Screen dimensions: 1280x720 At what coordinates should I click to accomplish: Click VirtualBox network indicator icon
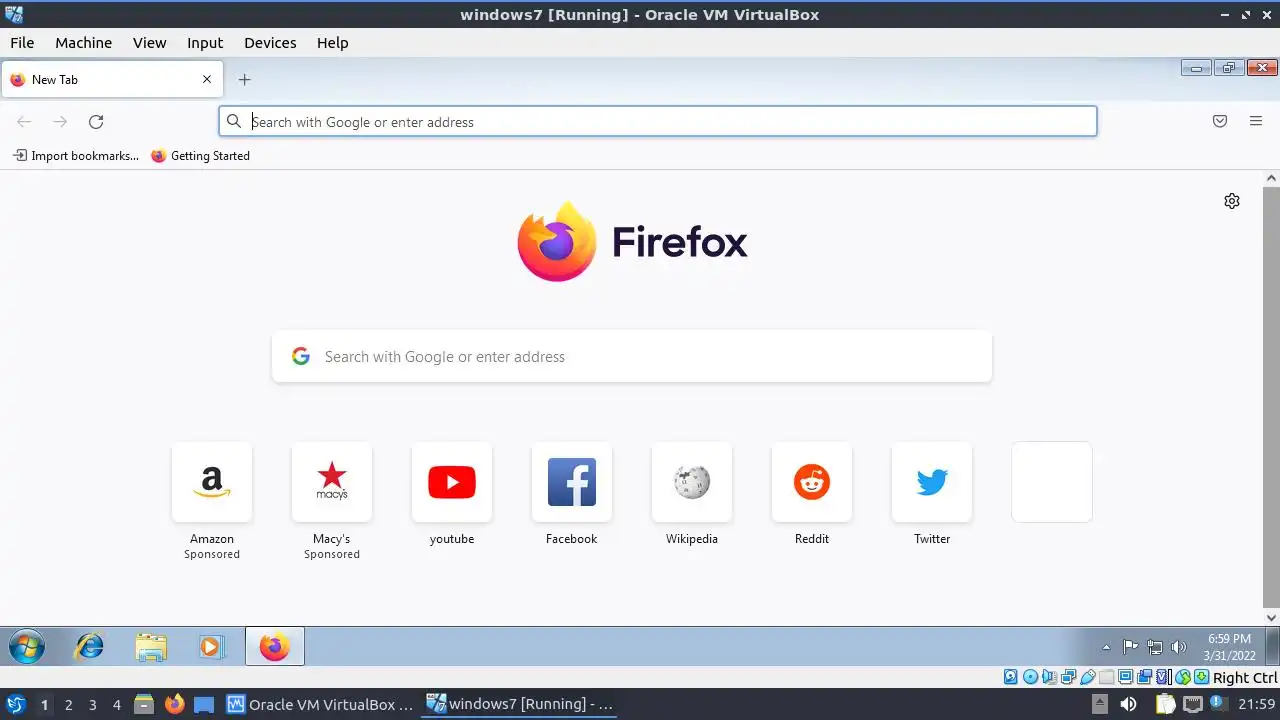[1068, 678]
